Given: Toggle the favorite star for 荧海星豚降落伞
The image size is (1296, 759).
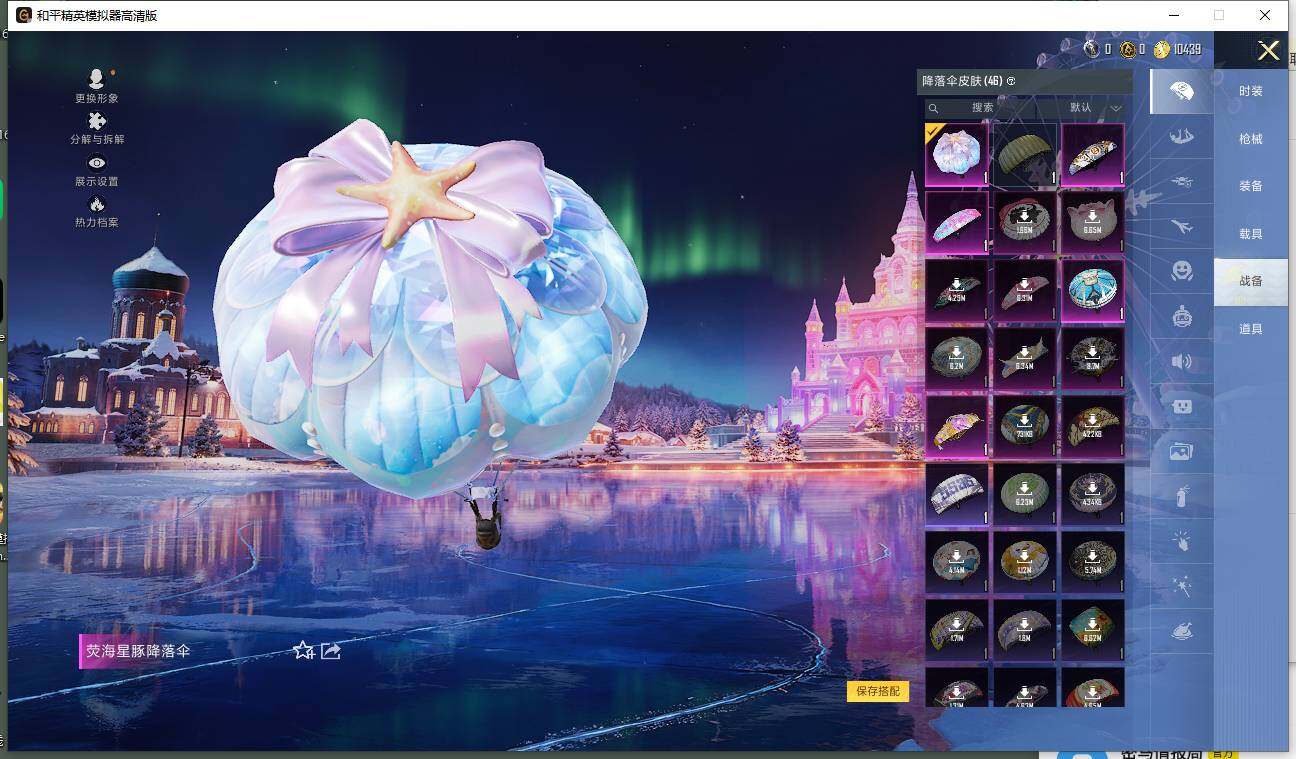Looking at the screenshot, I should (x=302, y=650).
